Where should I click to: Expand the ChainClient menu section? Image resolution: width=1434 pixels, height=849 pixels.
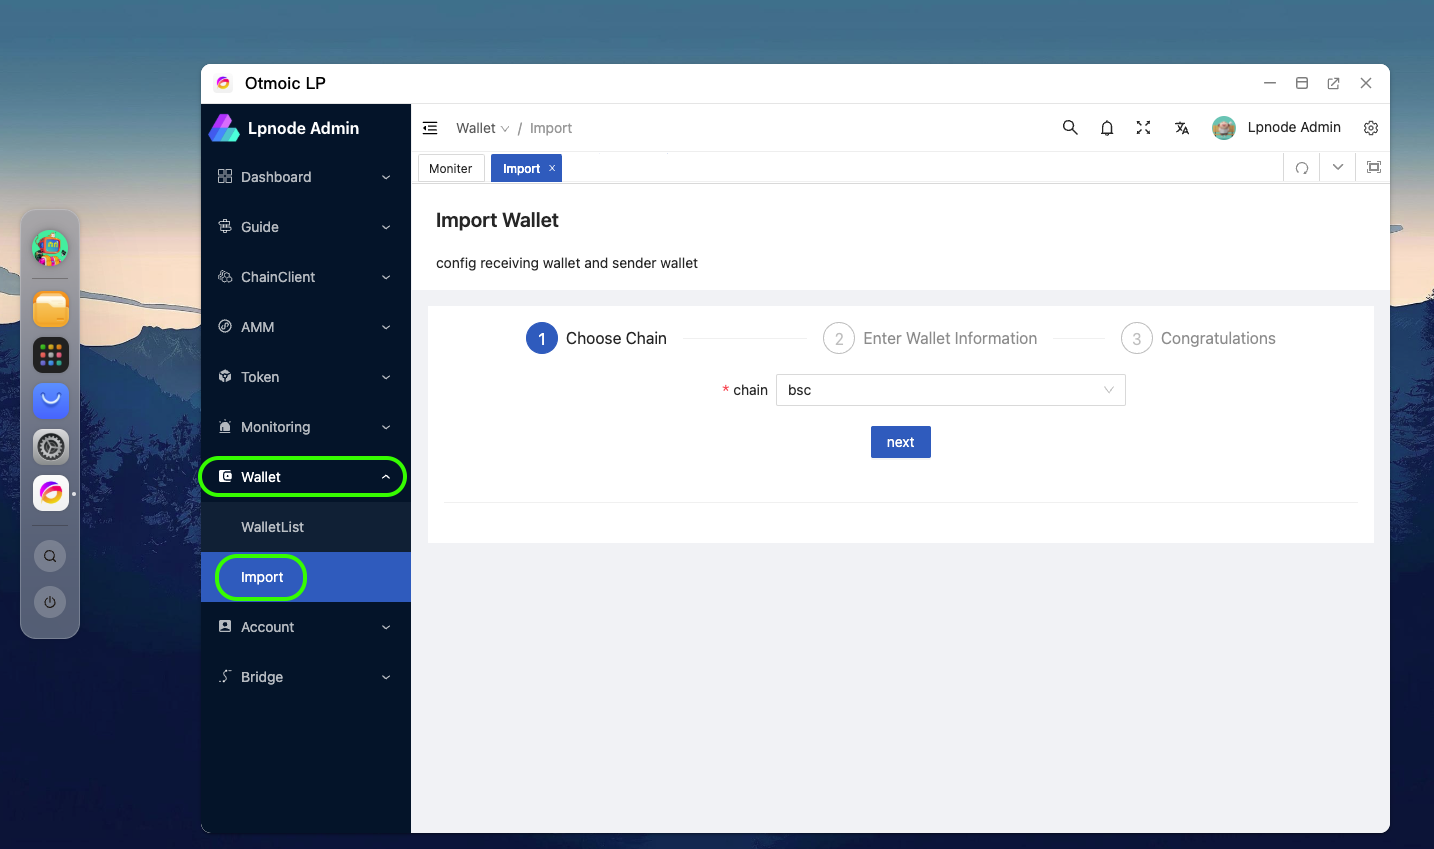pyautogui.click(x=305, y=277)
